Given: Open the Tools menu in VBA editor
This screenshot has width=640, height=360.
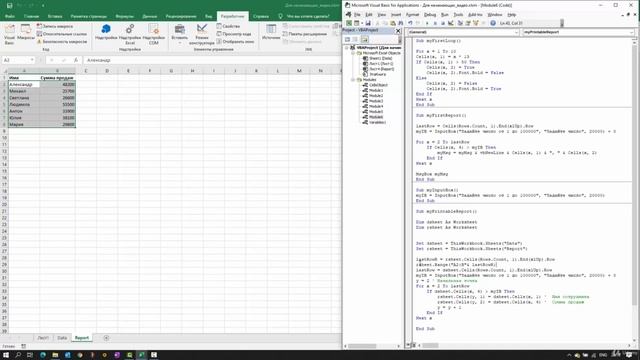Looking at the screenshot, I should (x=458, y=15).
